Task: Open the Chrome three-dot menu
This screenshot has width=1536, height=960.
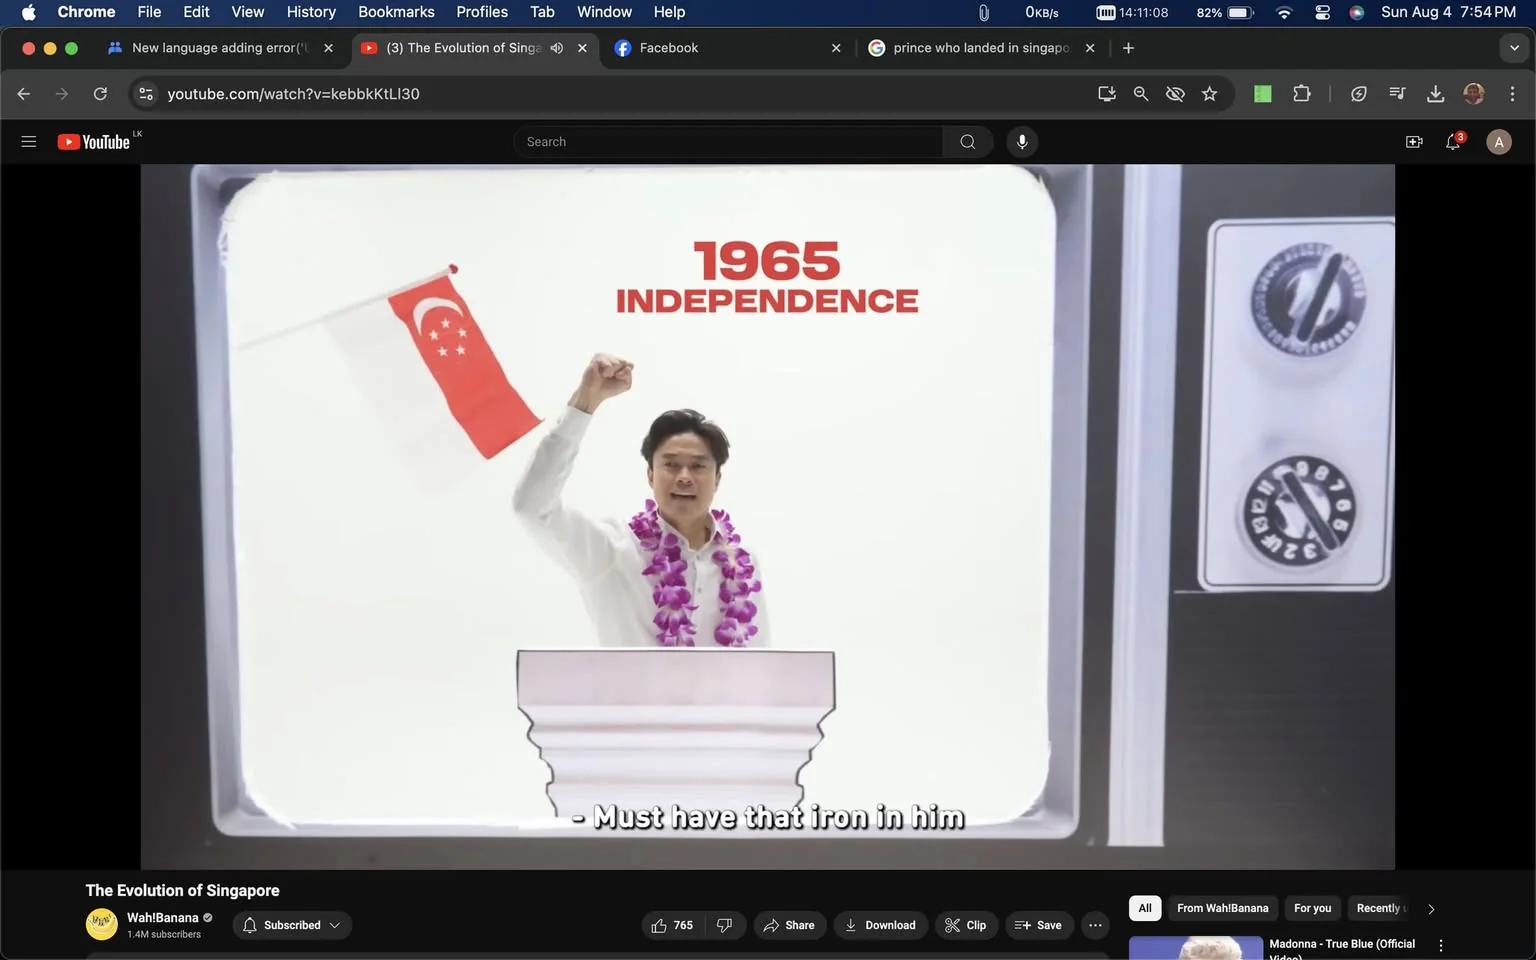Action: (x=1512, y=94)
